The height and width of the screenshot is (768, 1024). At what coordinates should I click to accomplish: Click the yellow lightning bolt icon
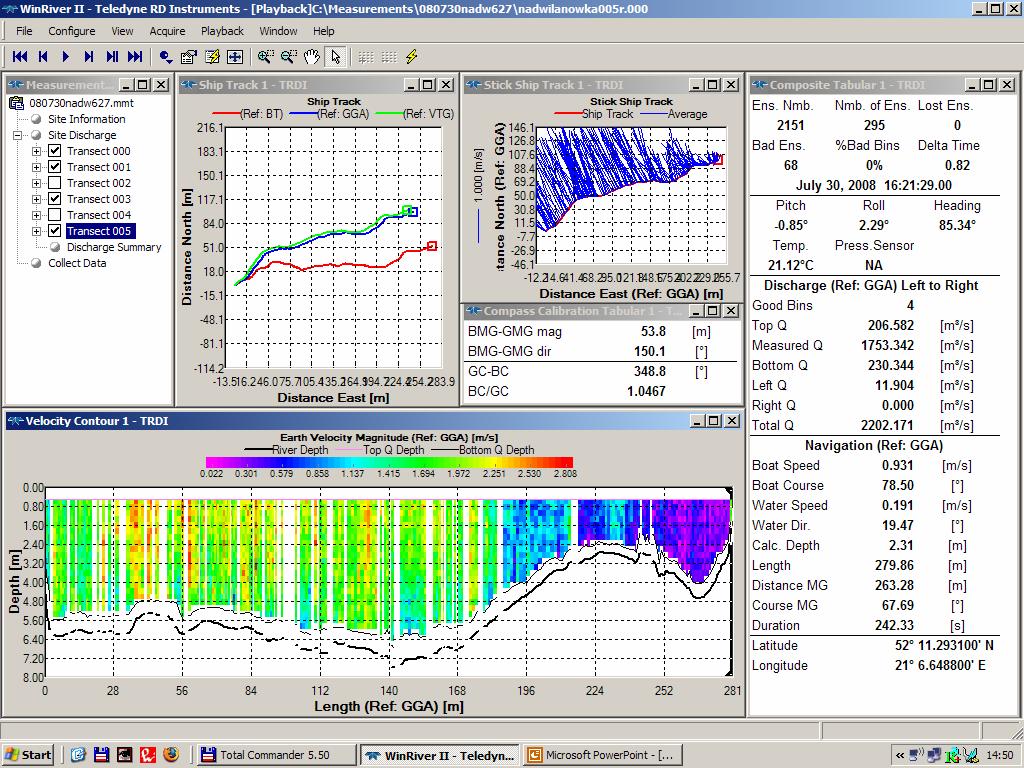coord(411,57)
